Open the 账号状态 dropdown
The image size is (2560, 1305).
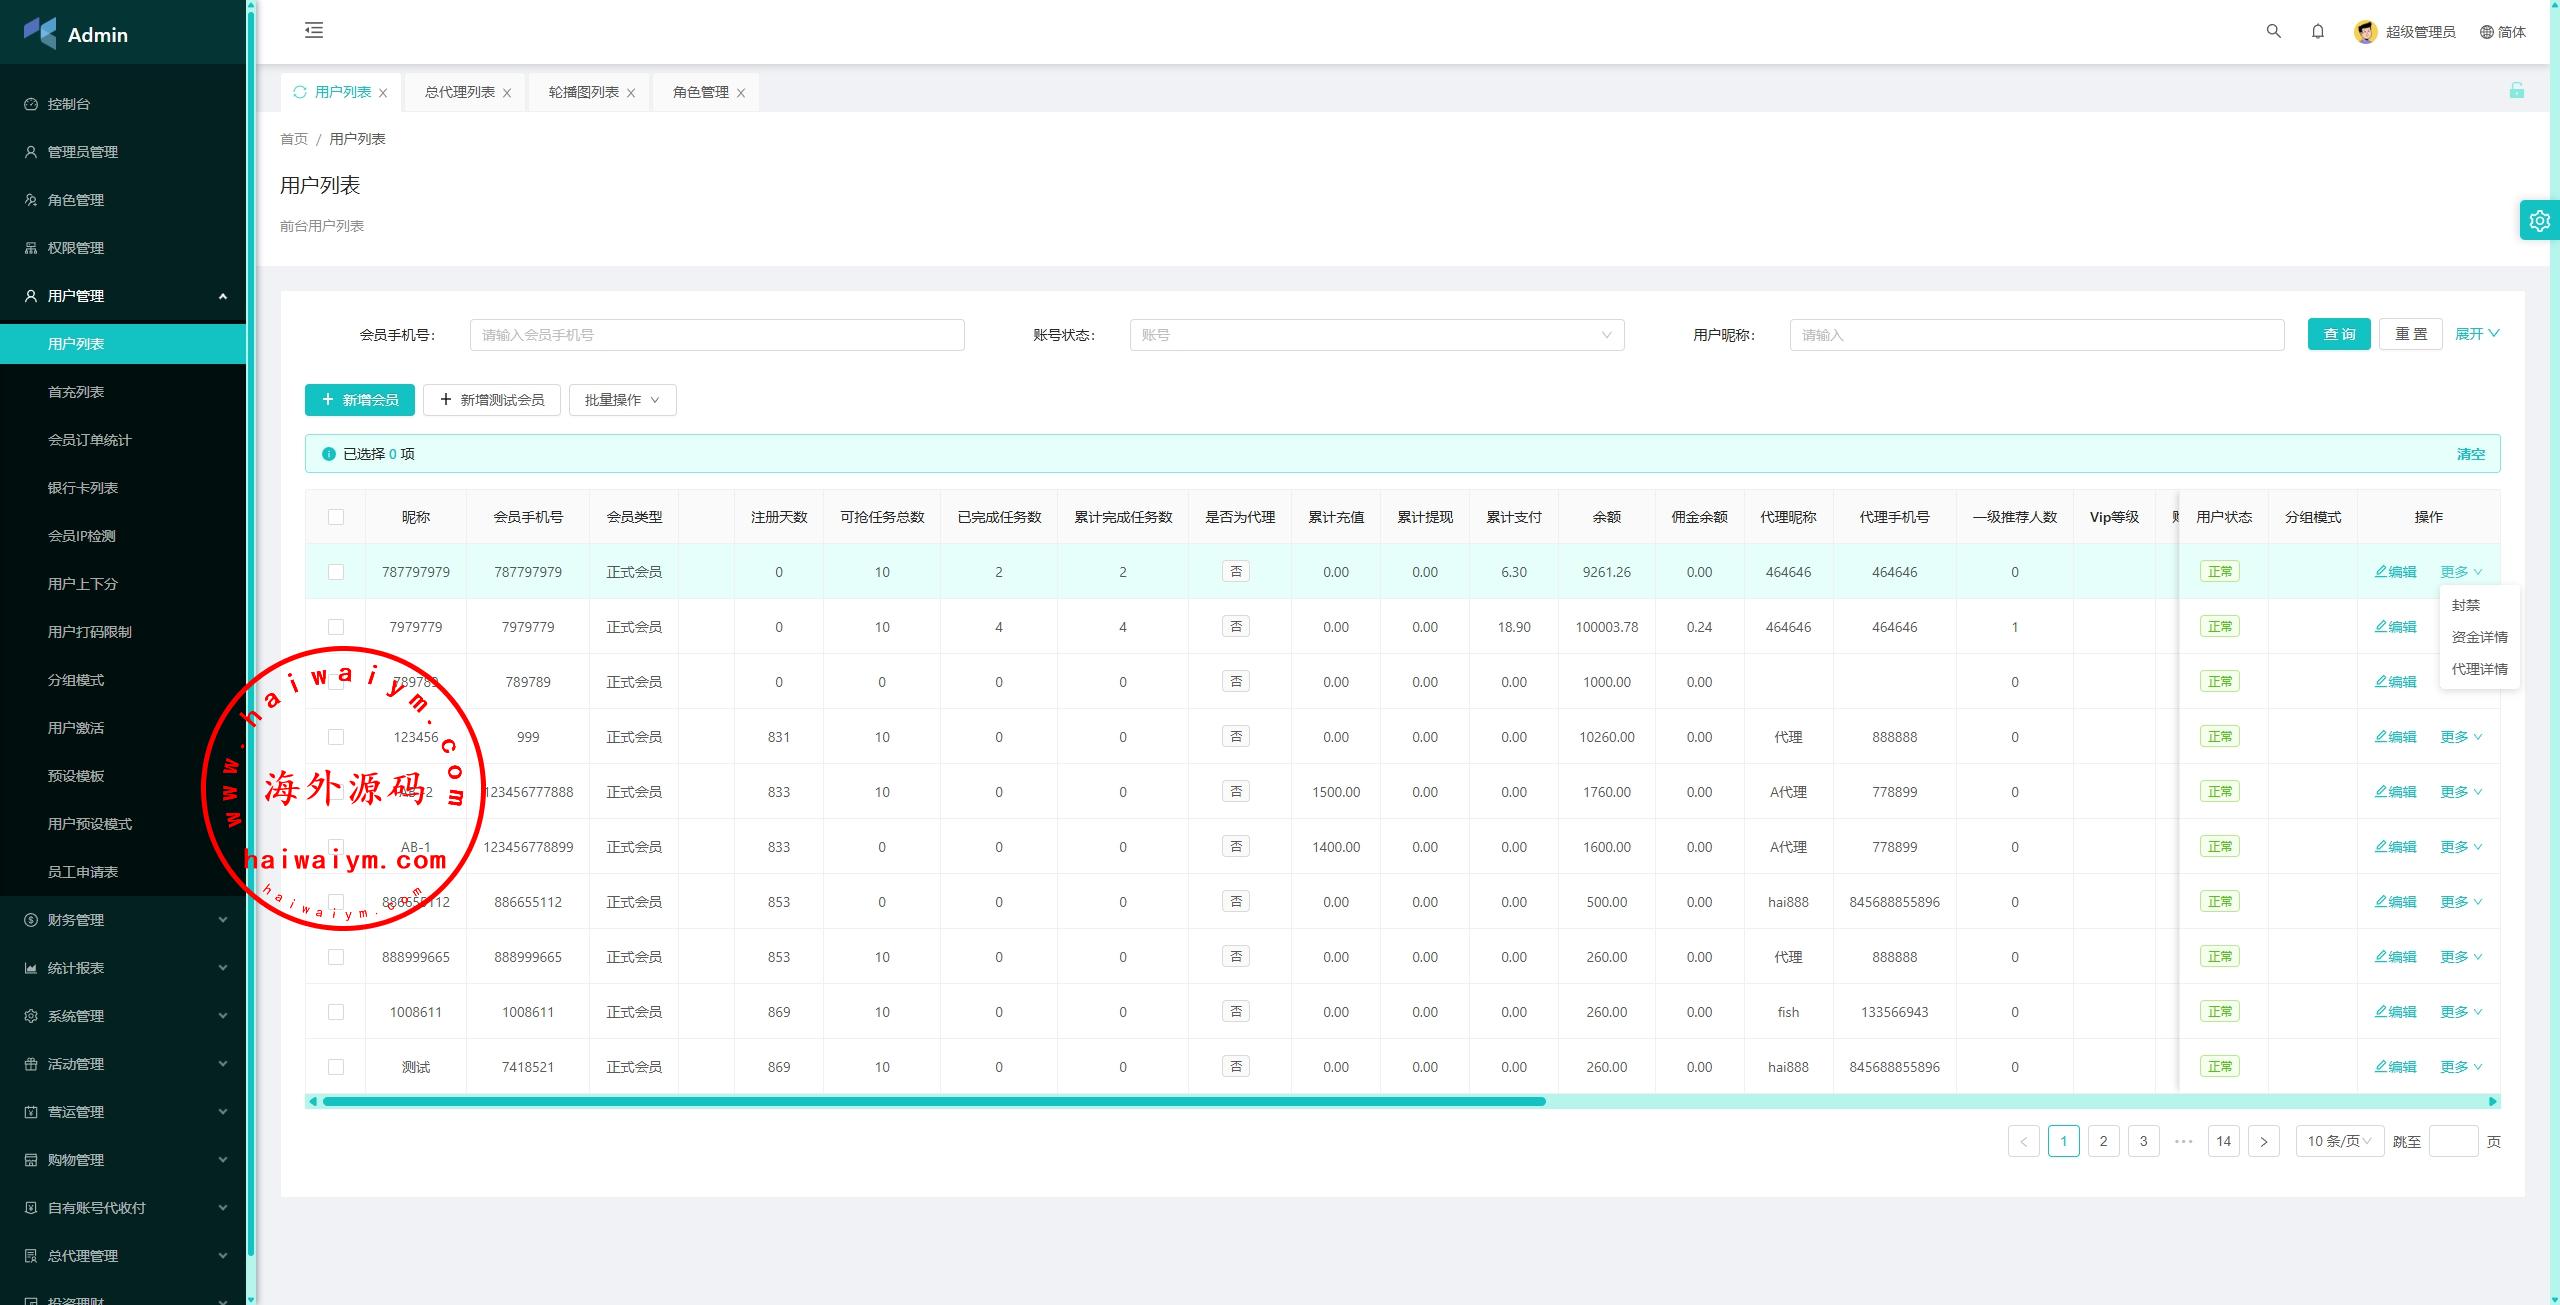point(1376,335)
